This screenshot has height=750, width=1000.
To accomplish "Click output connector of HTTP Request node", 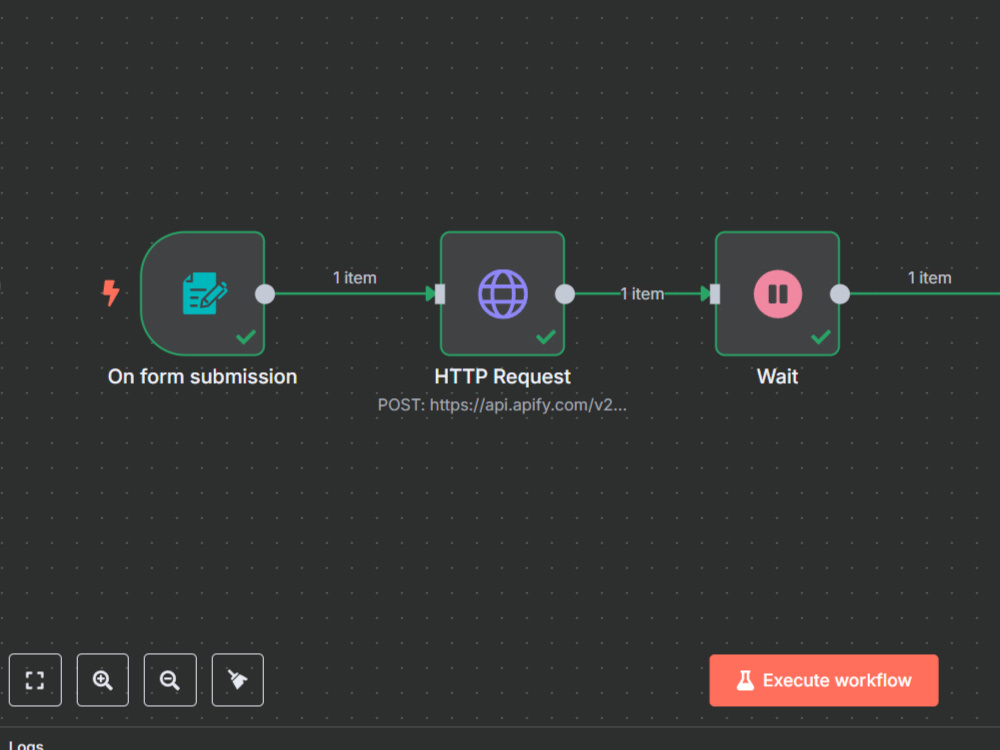I will click(x=564, y=294).
